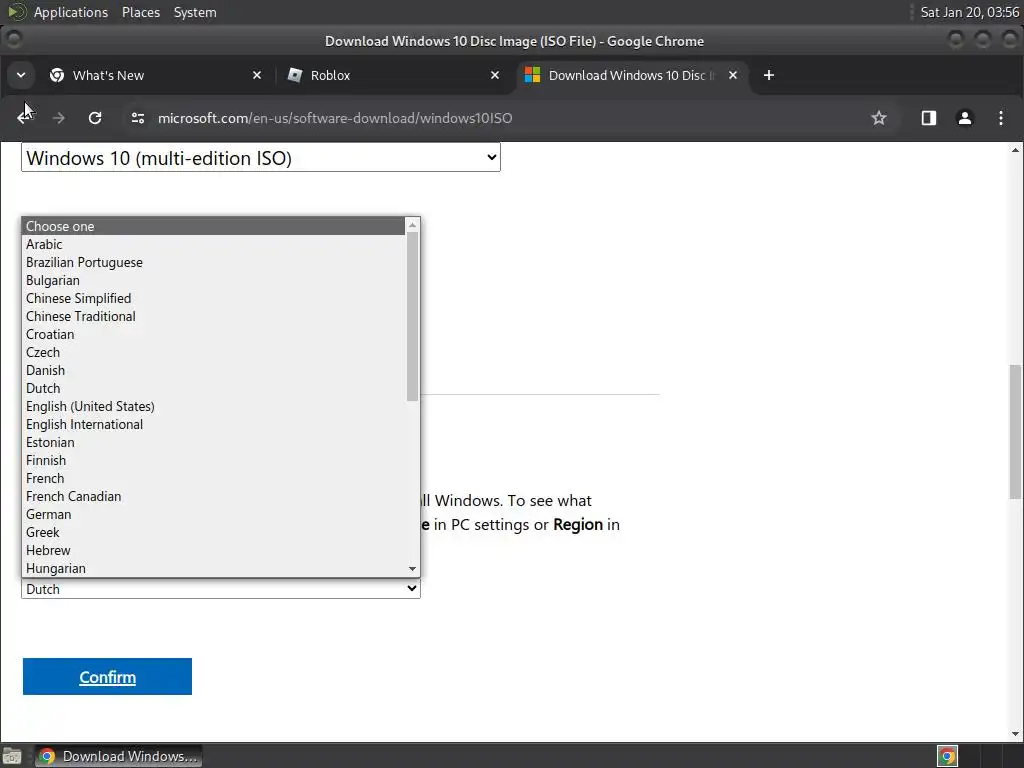Pick Chinese Simplified language
1024x768 pixels.
click(214, 298)
